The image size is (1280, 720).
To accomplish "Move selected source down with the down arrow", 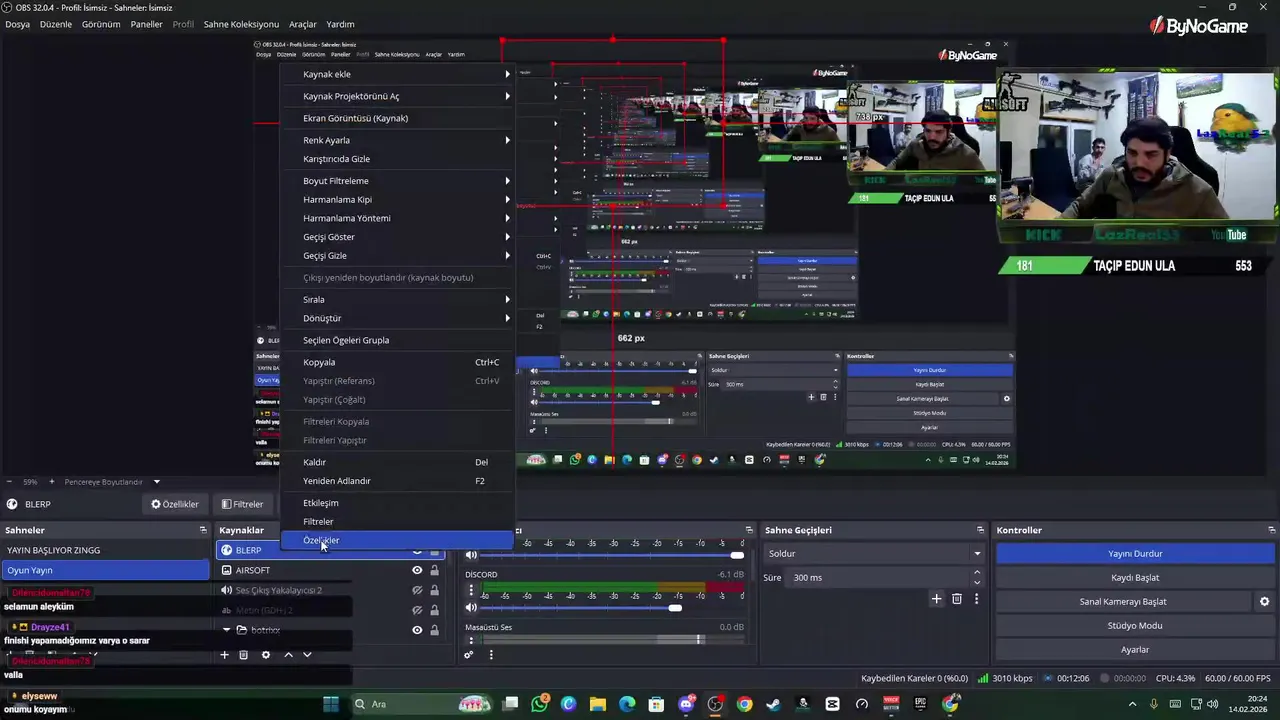I will click(307, 655).
